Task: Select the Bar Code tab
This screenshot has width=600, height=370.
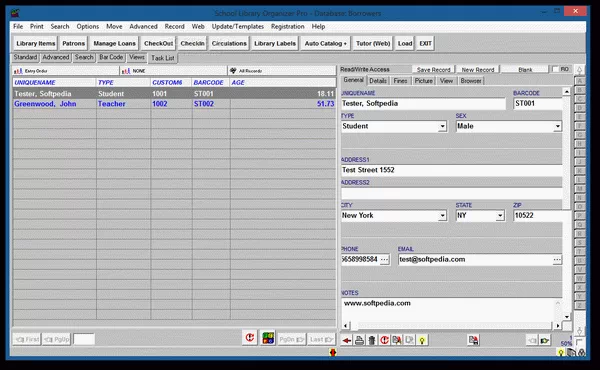Action: click(111, 57)
